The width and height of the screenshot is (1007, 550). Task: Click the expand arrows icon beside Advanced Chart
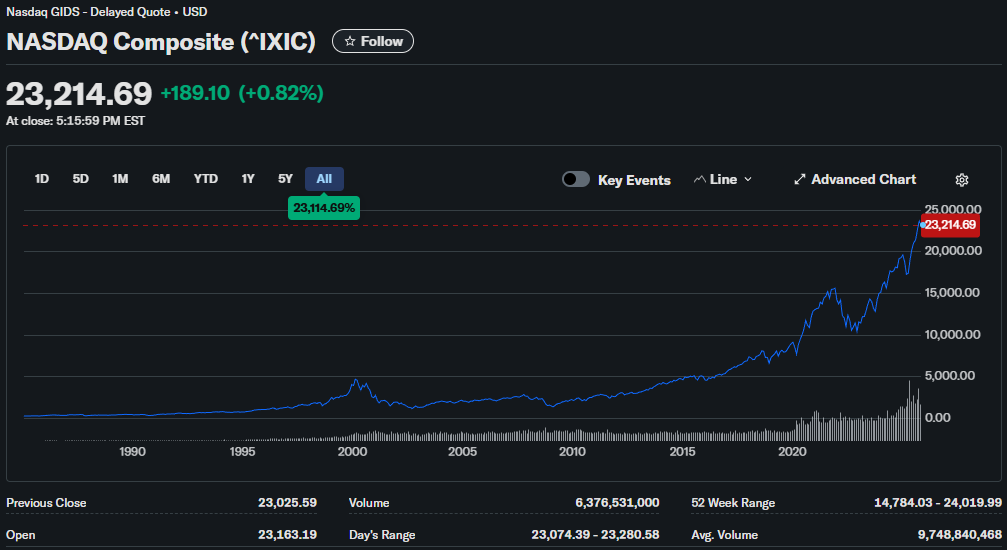coord(800,180)
